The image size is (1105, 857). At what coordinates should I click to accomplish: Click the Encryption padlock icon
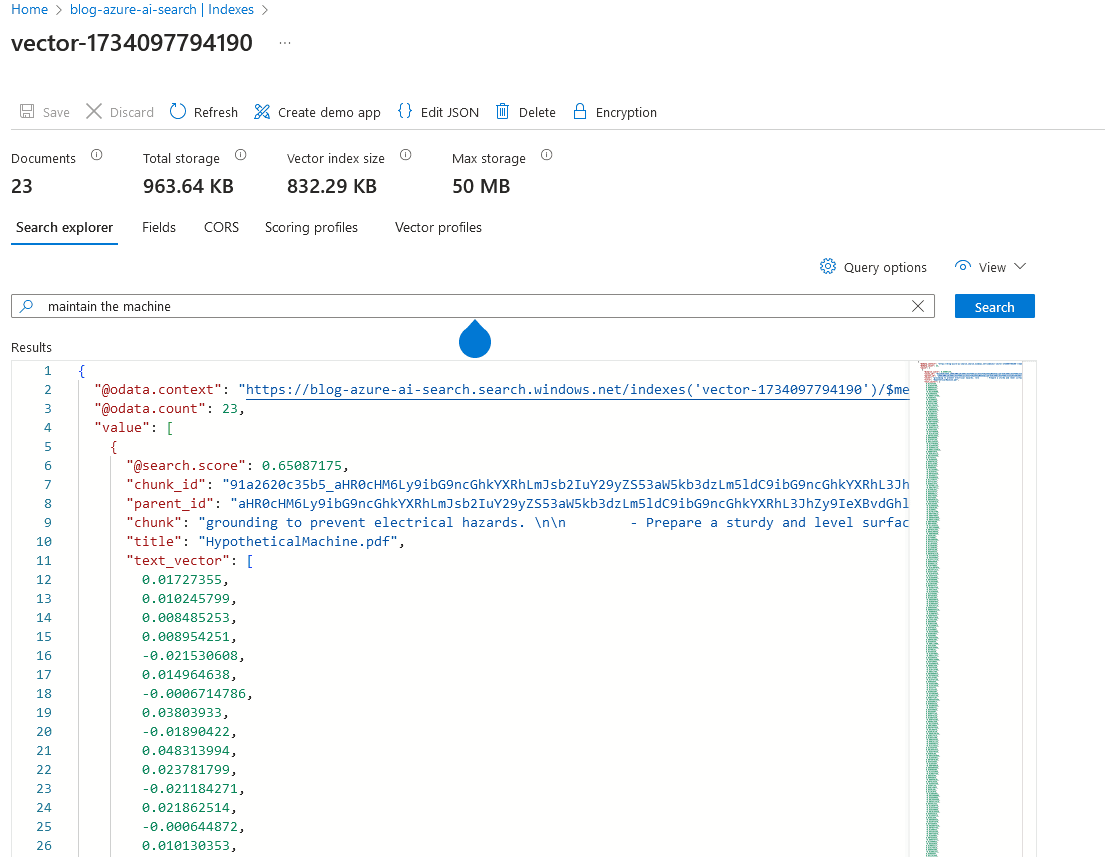click(x=579, y=111)
